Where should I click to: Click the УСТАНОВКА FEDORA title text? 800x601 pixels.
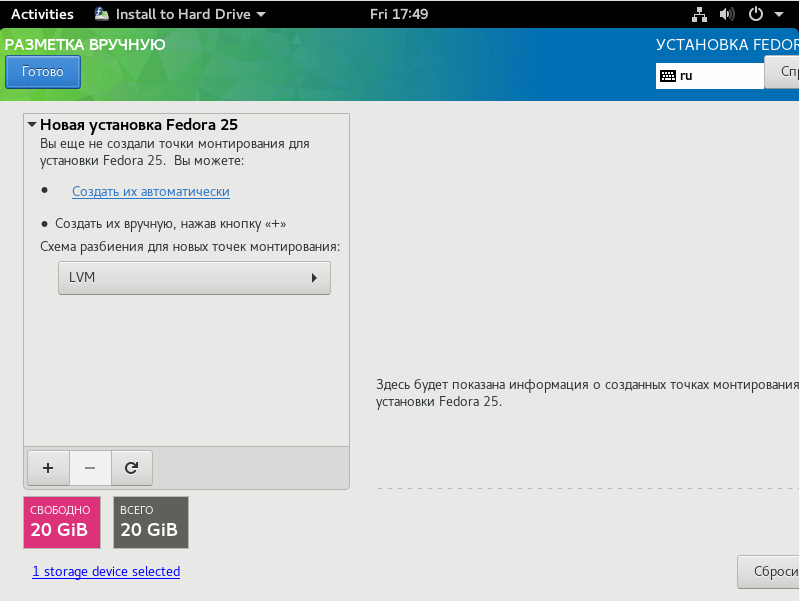point(728,45)
